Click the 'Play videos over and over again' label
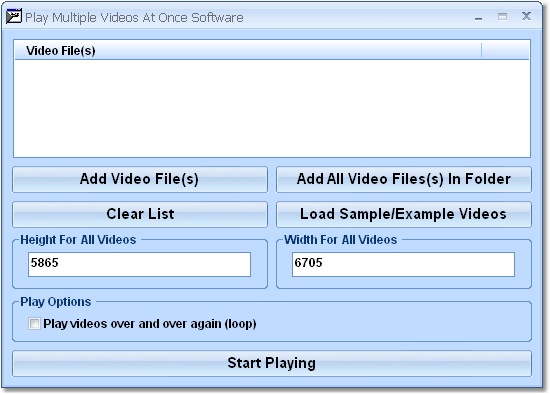Image resolution: width=550 pixels, height=395 pixels. pyautogui.click(x=150, y=323)
